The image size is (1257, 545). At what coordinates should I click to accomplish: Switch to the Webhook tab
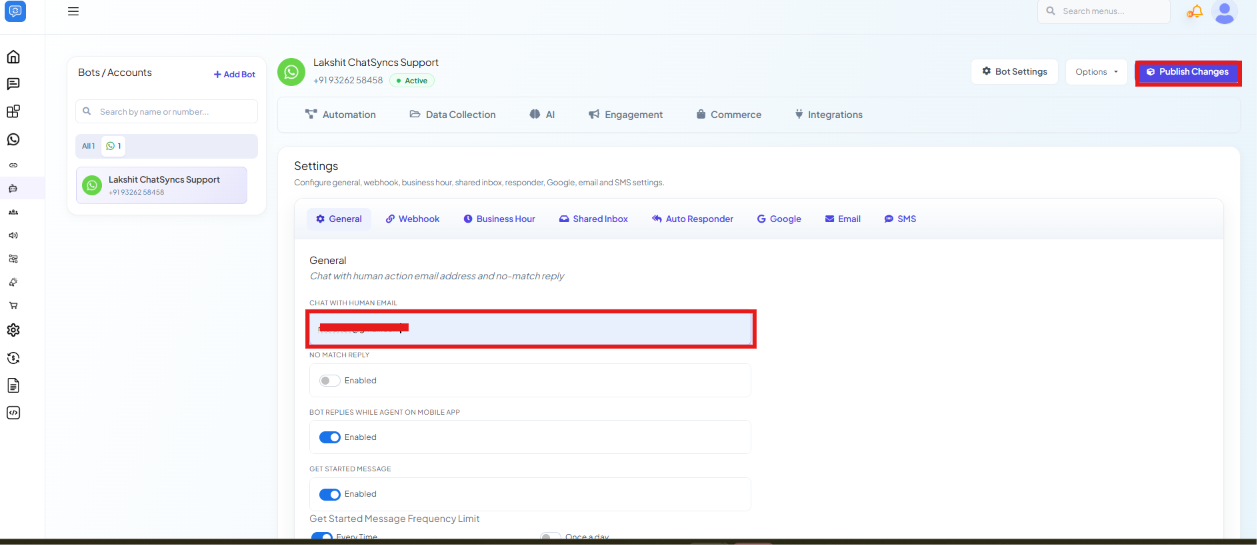(413, 219)
